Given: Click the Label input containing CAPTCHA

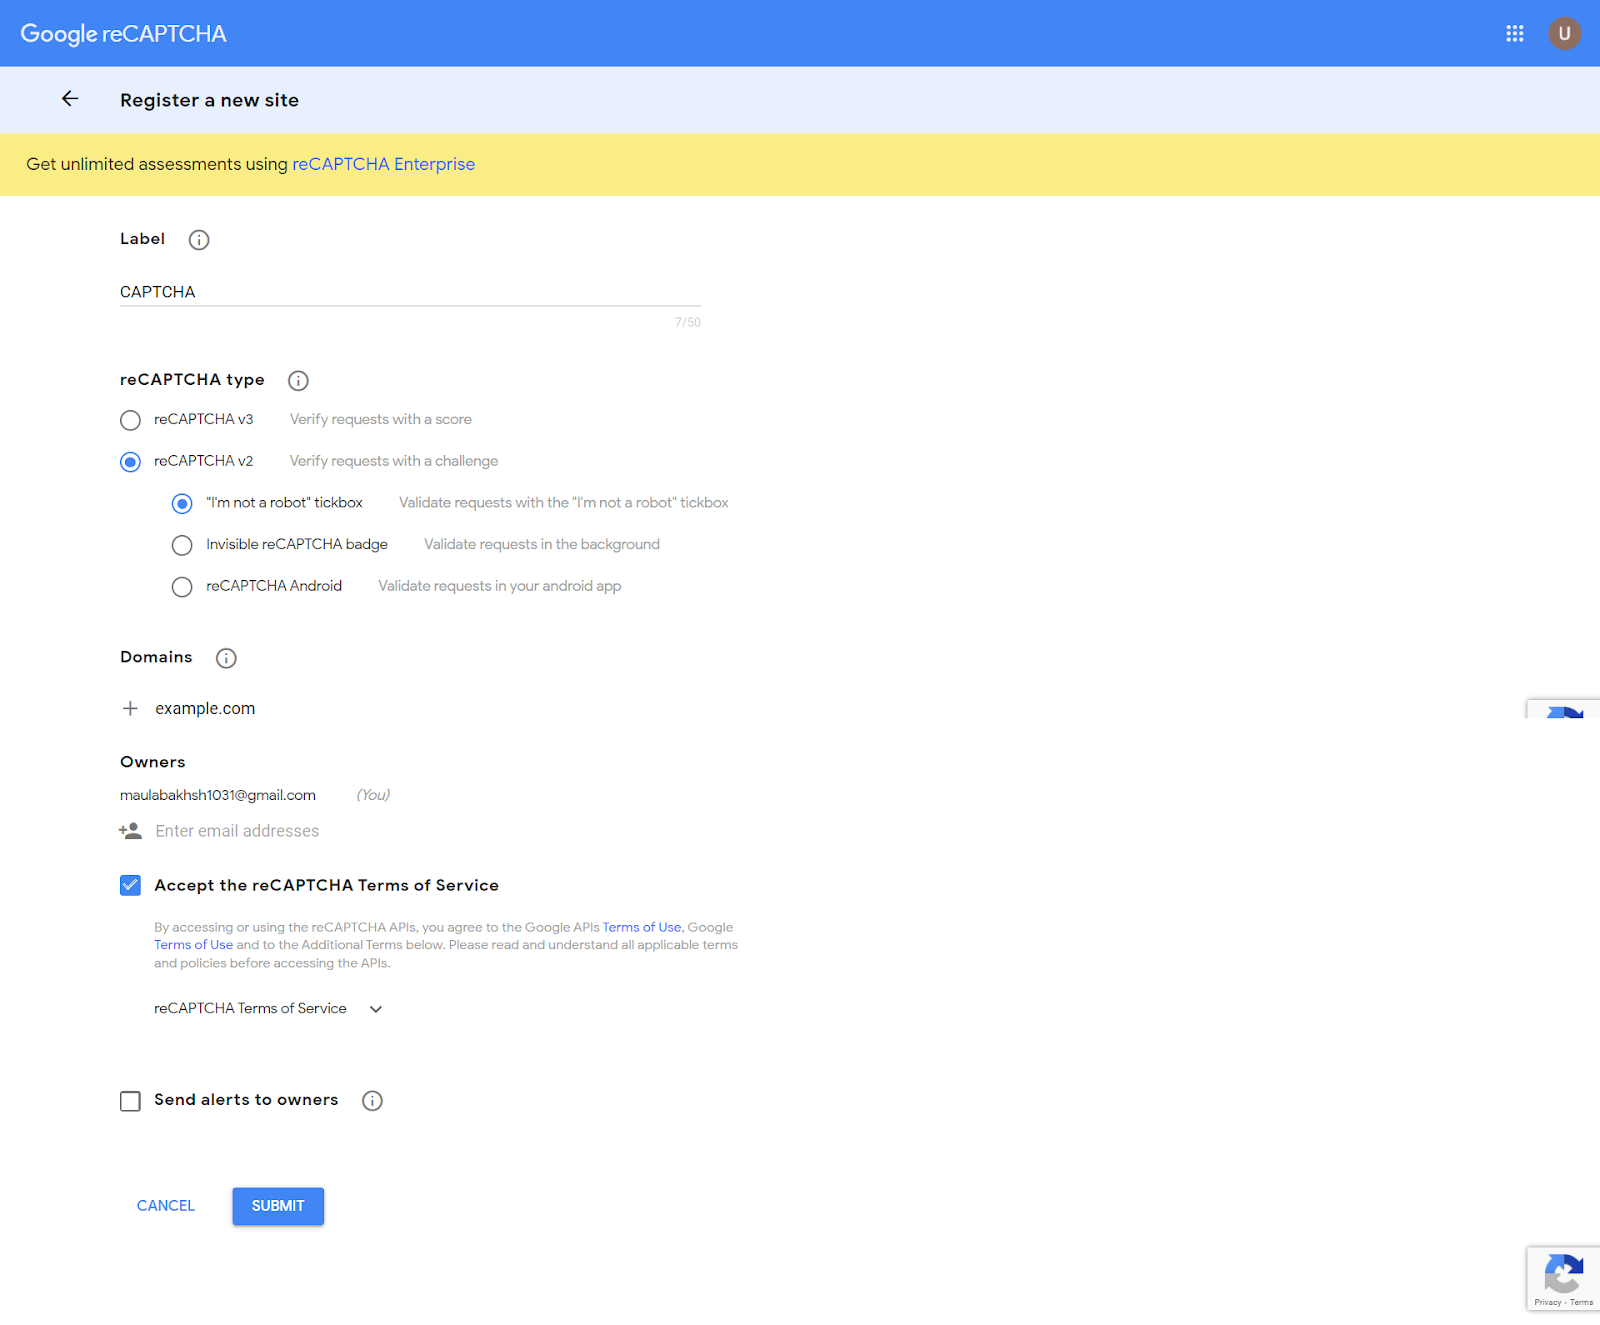Looking at the screenshot, I should pyautogui.click(x=410, y=292).
